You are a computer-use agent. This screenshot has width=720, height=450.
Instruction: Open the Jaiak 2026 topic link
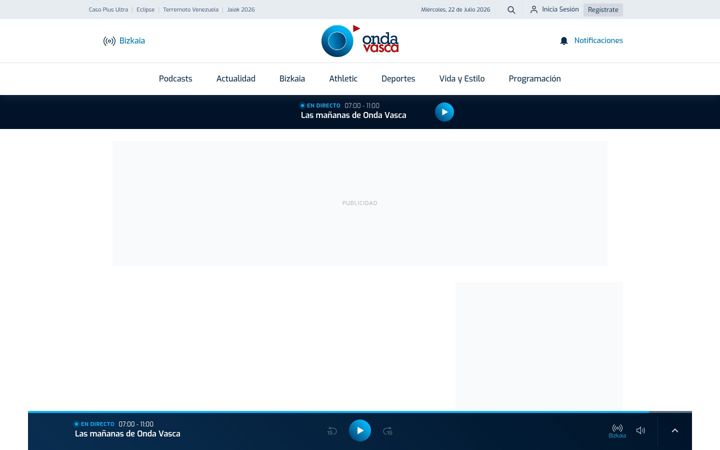[x=241, y=10]
